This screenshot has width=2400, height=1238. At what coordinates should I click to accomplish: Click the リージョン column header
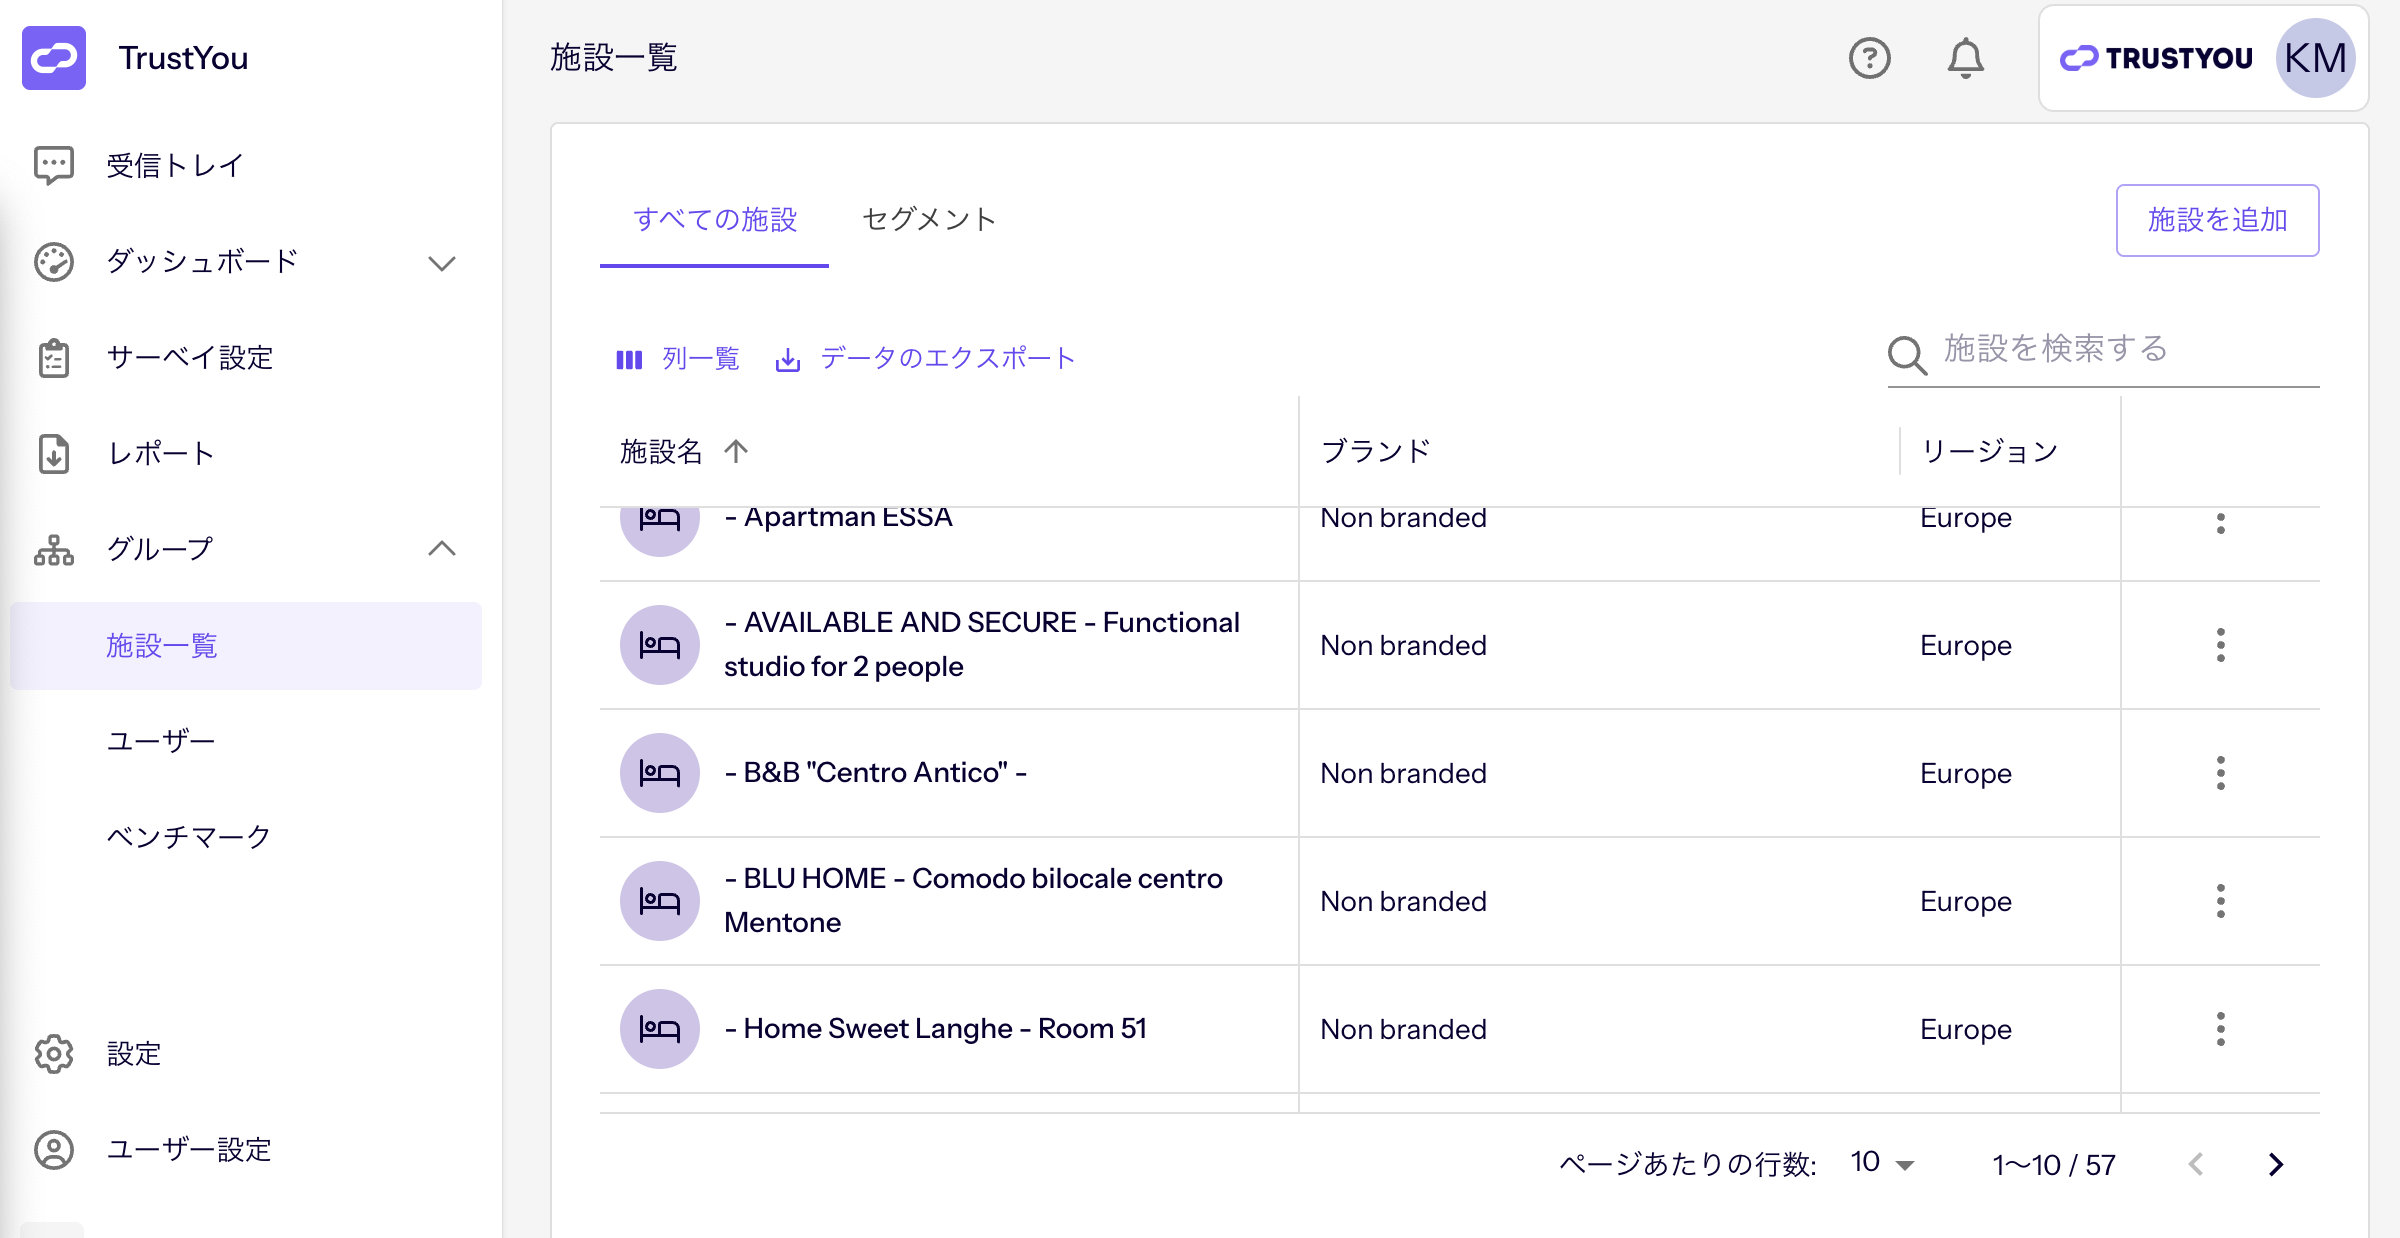(x=1990, y=451)
